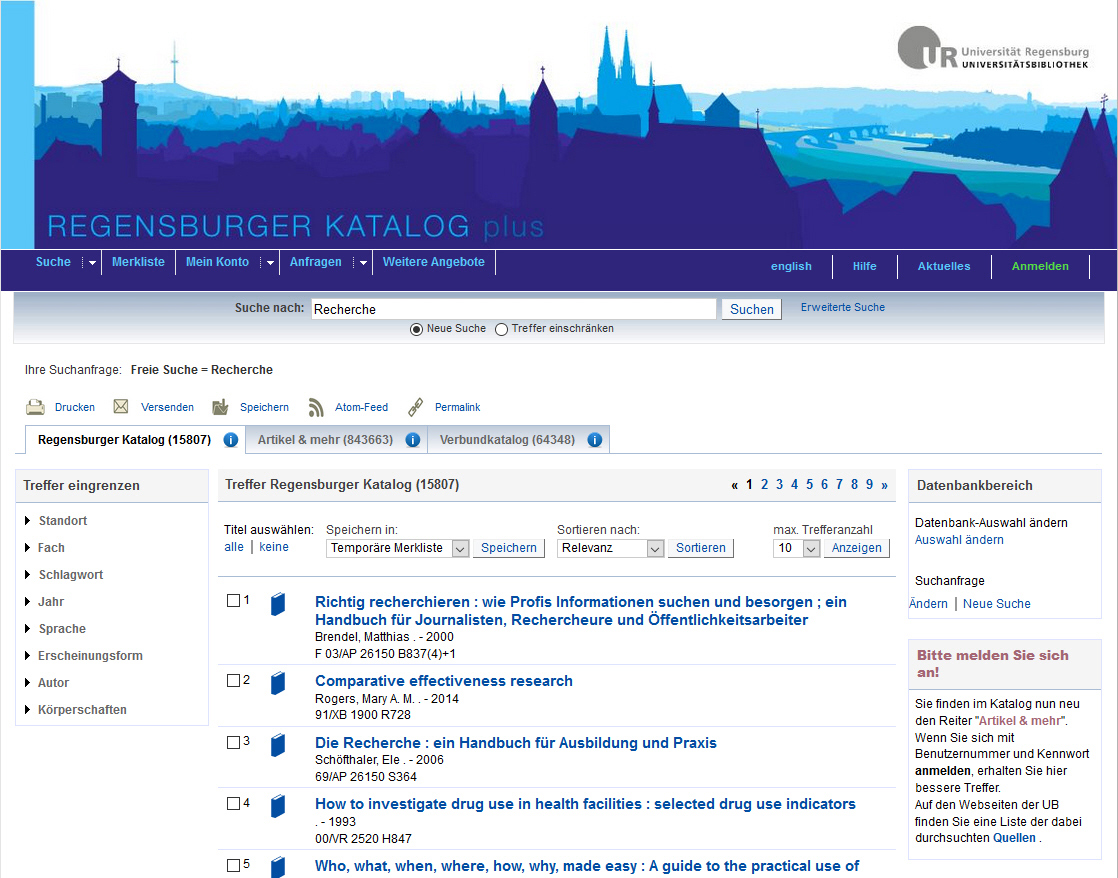The image size is (1118, 878).
Task: Focus the Suche nach input field
Action: [513, 309]
